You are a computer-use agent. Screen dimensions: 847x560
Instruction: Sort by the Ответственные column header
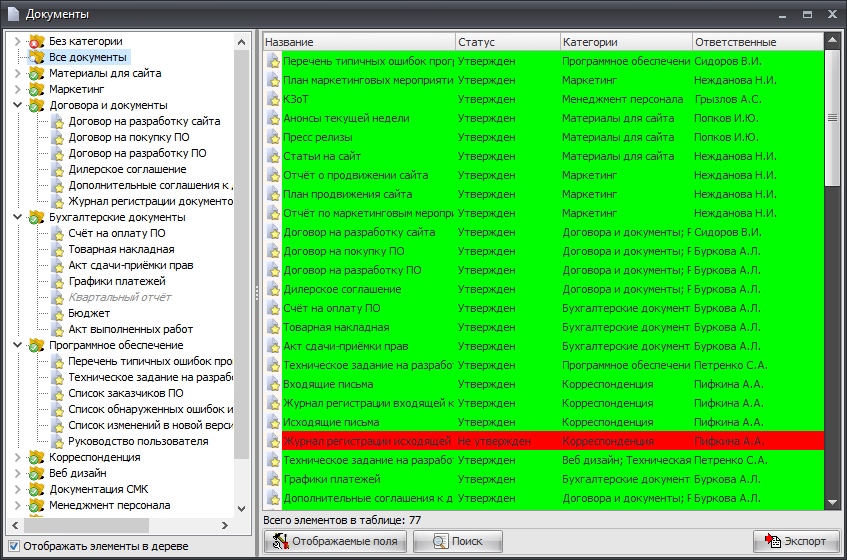tap(756, 42)
